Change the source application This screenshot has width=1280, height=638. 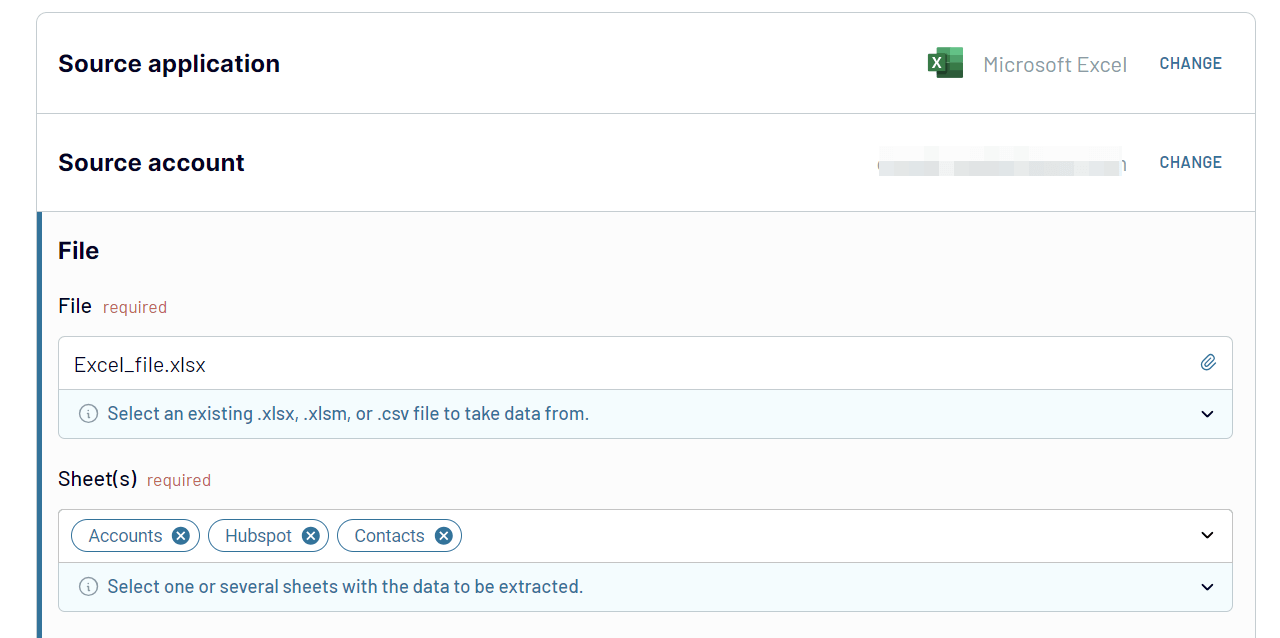[1190, 64]
